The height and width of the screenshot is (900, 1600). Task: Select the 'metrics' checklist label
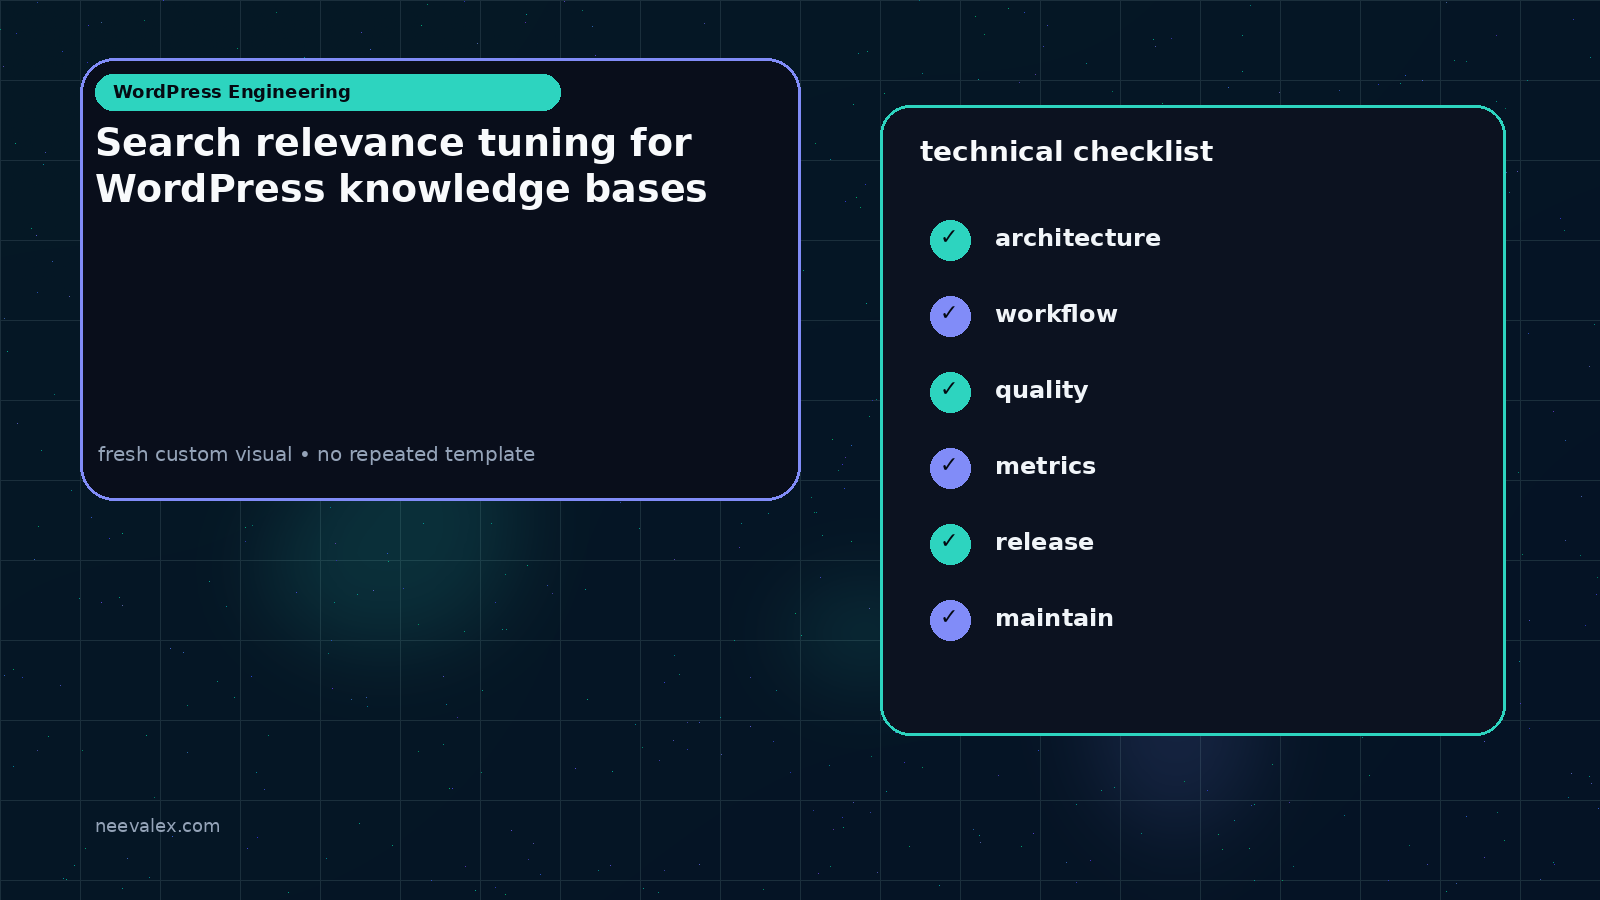point(1045,466)
